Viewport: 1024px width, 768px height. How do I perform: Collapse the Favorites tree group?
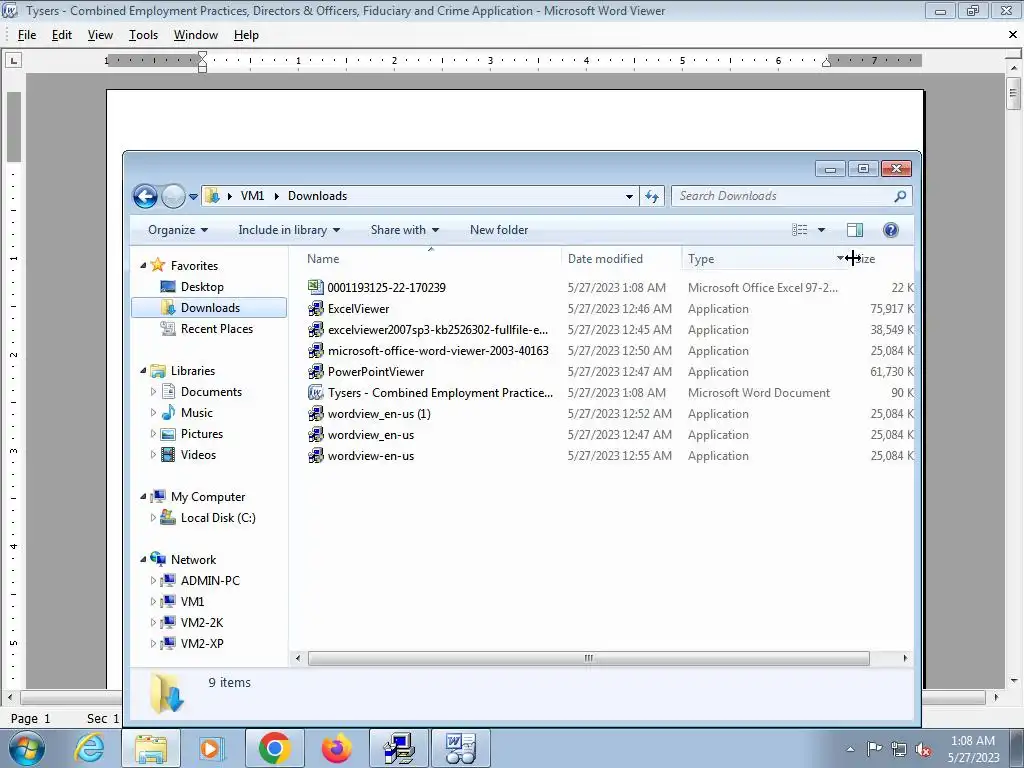pyautogui.click(x=143, y=266)
